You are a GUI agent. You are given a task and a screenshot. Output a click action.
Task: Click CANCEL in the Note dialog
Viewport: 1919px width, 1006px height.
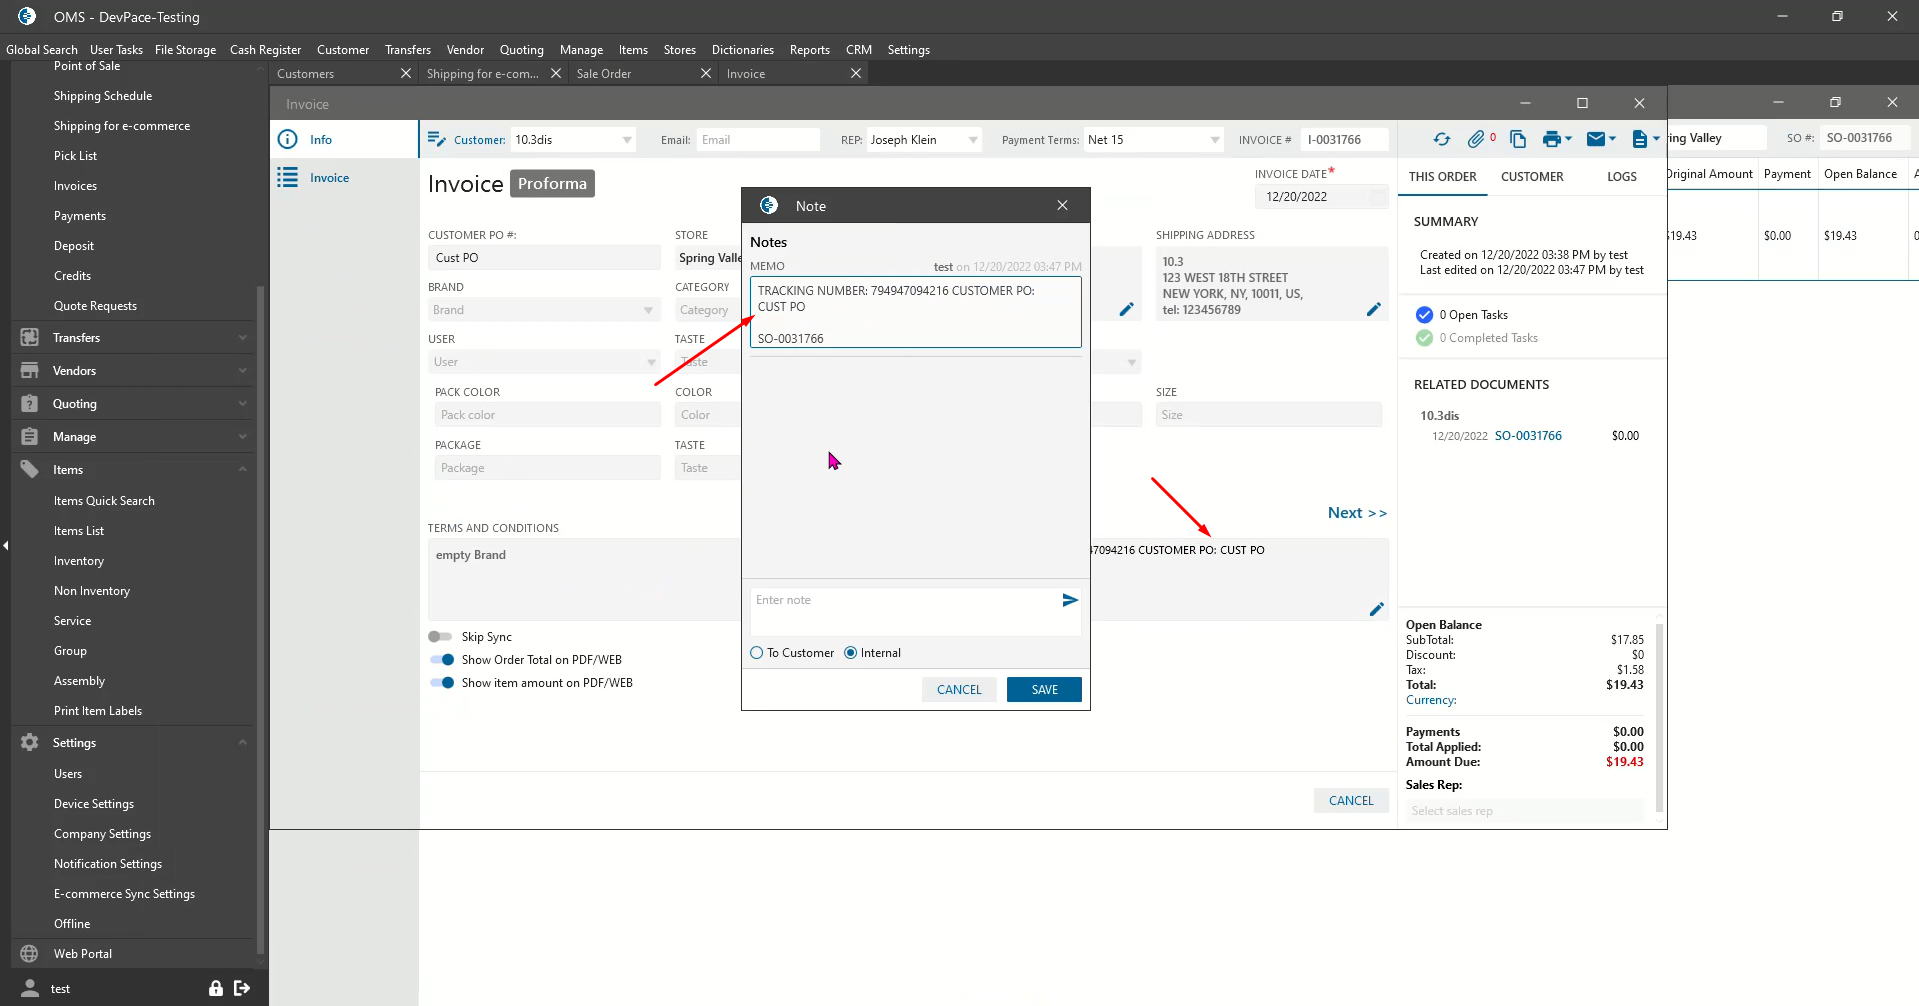(x=959, y=690)
